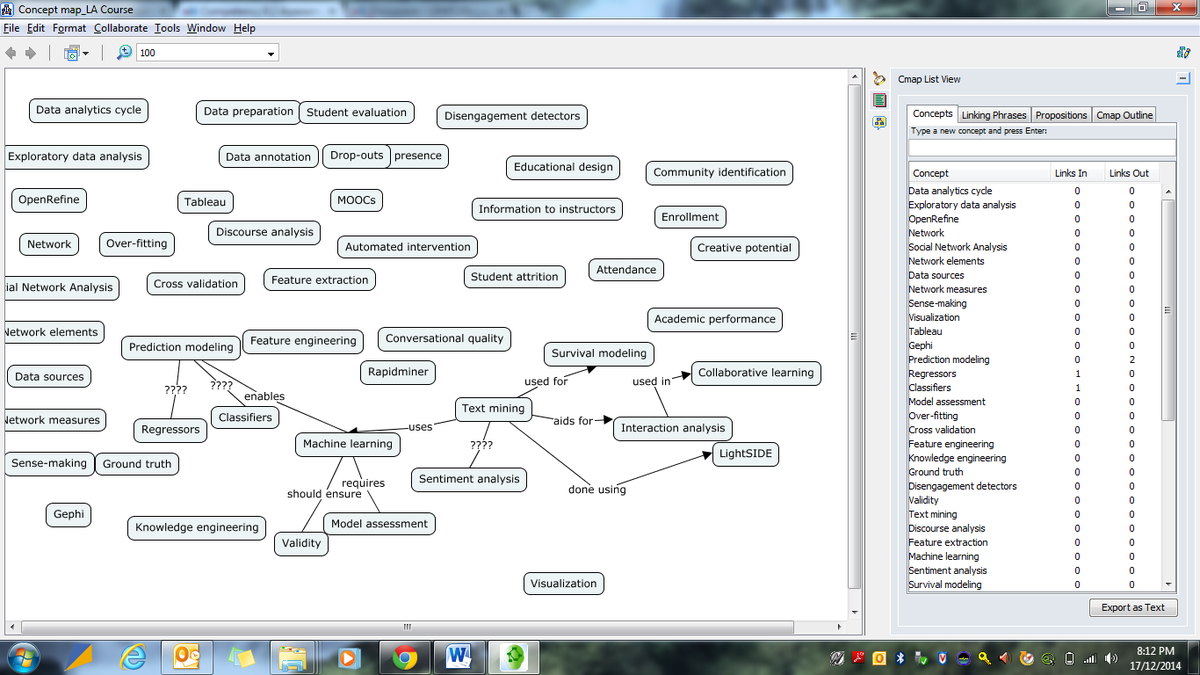Click the Forward navigation arrow
This screenshot has width=1200, height=675.
tap(32, 52)
